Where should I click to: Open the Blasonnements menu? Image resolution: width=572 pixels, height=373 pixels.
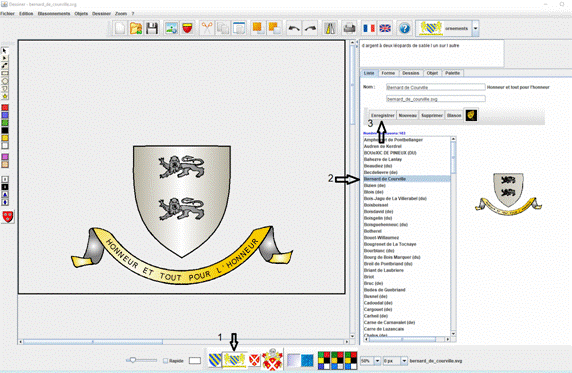click(x=54, y=14)
